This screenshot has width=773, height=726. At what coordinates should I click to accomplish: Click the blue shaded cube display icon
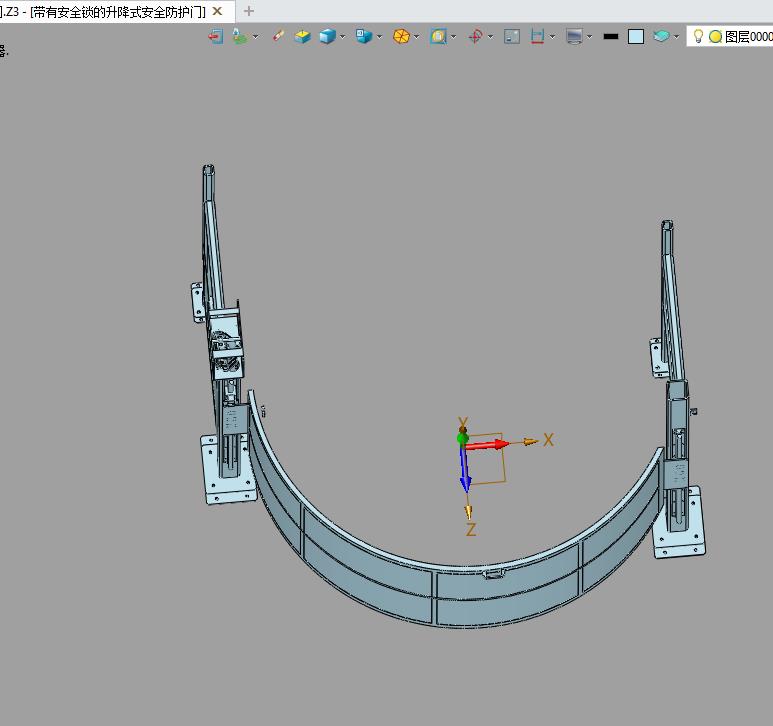pyautogui.click(x=327, y=36)
